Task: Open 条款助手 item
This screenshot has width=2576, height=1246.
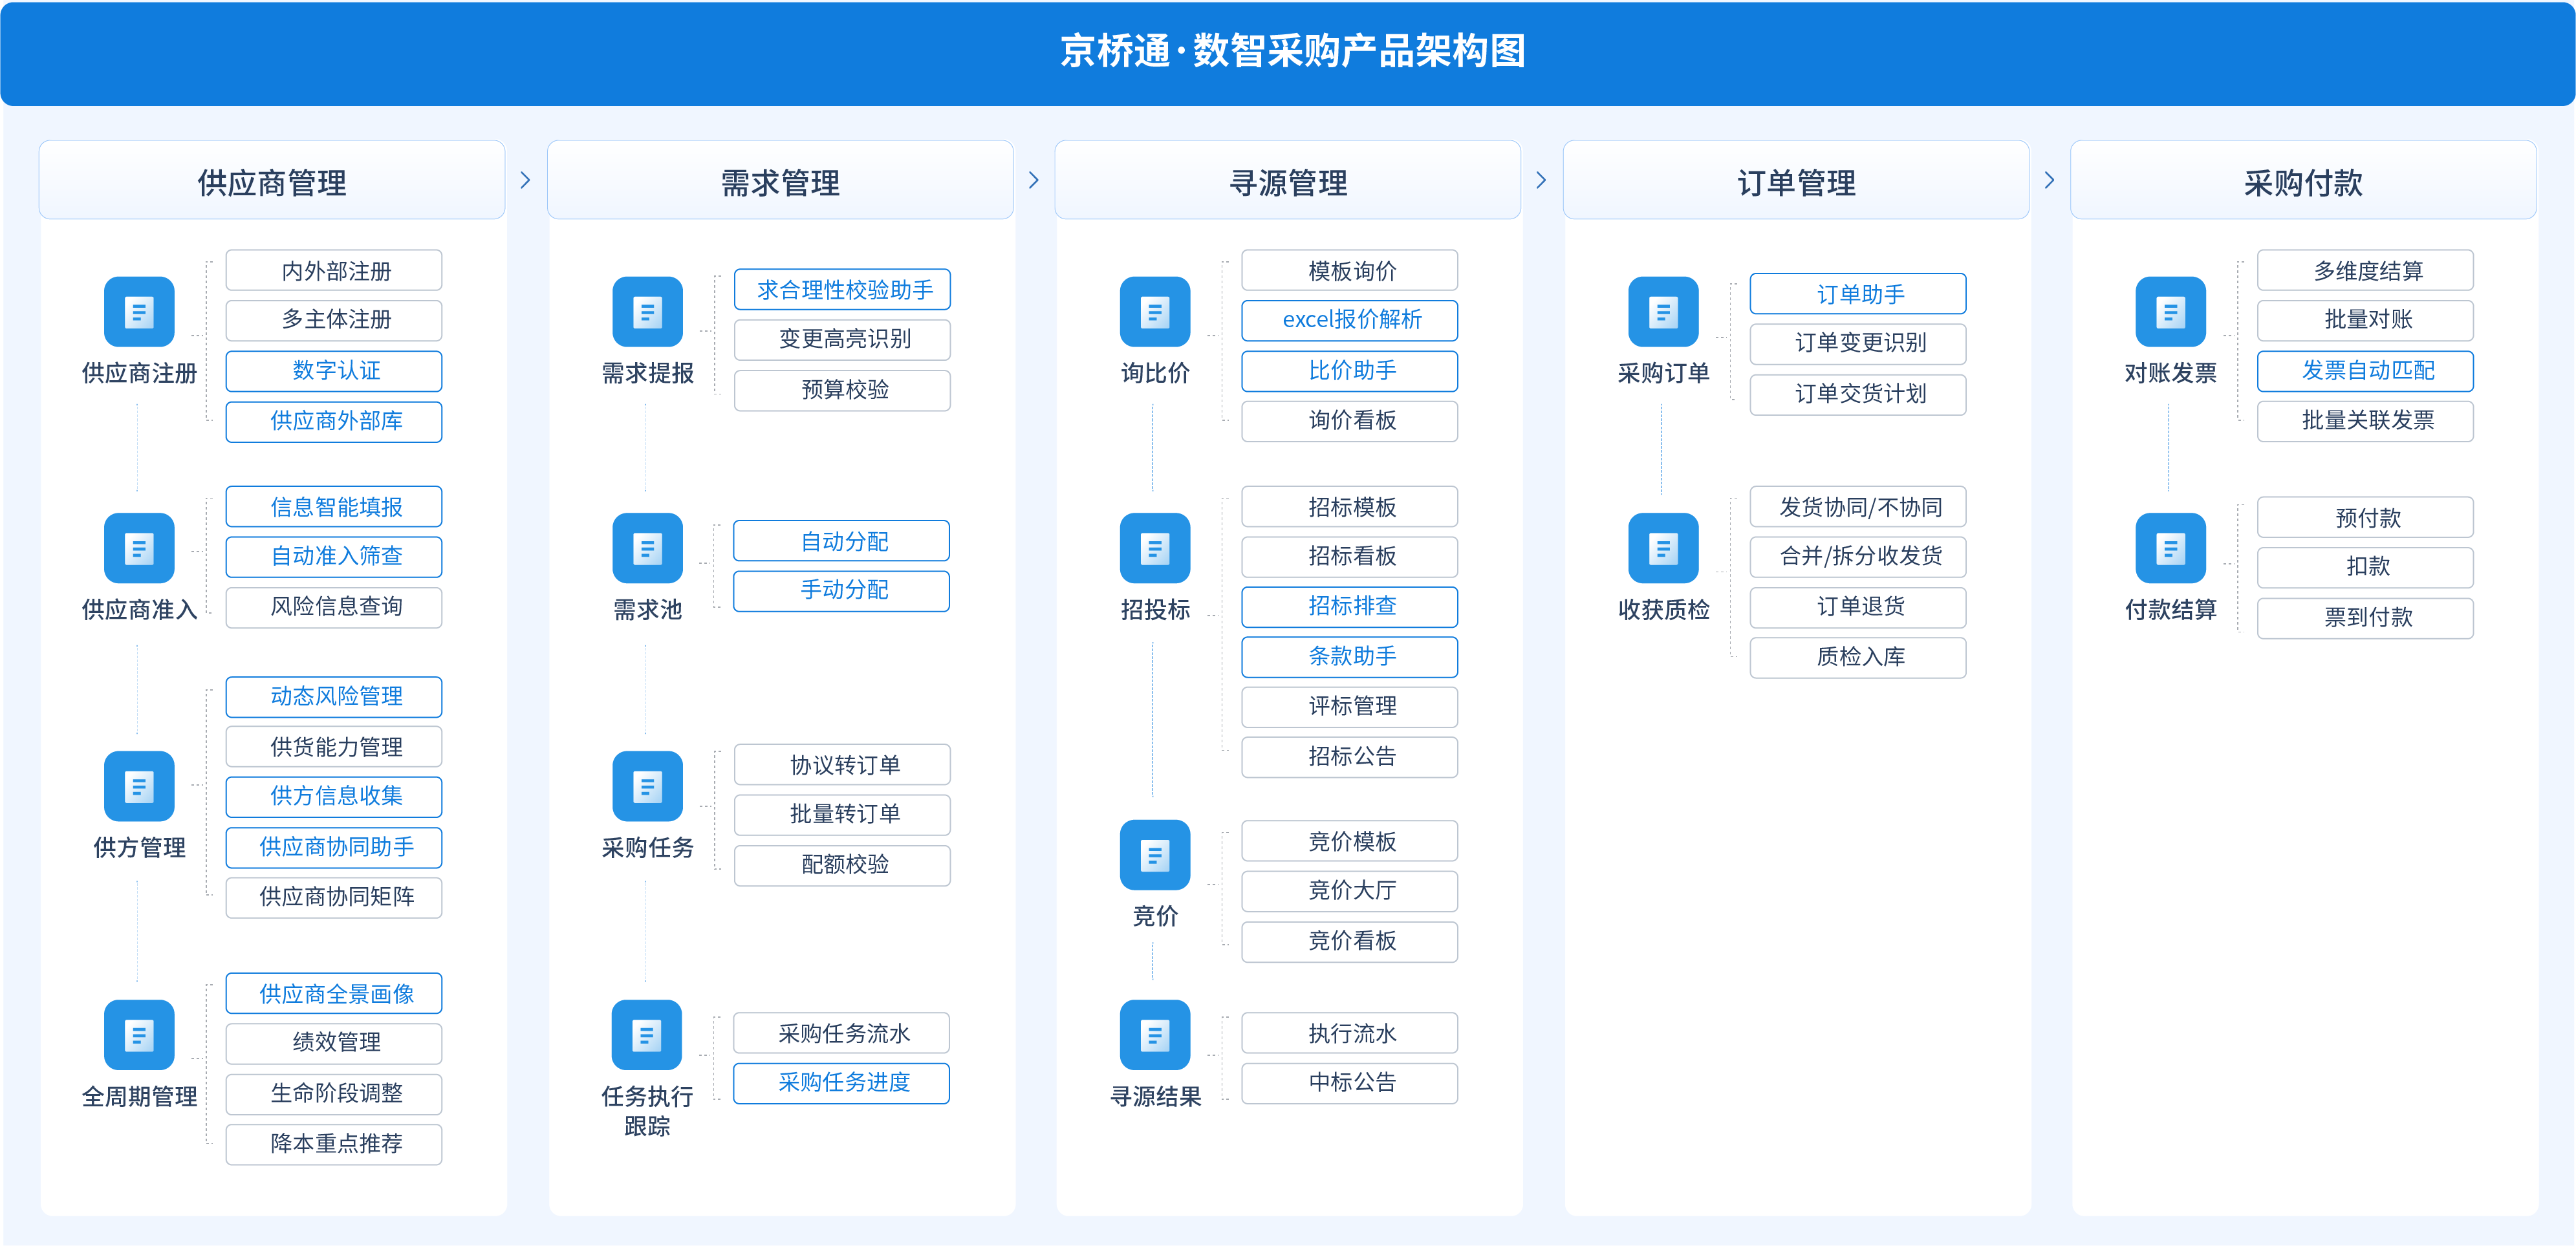Action: [x=1350, y=657]
